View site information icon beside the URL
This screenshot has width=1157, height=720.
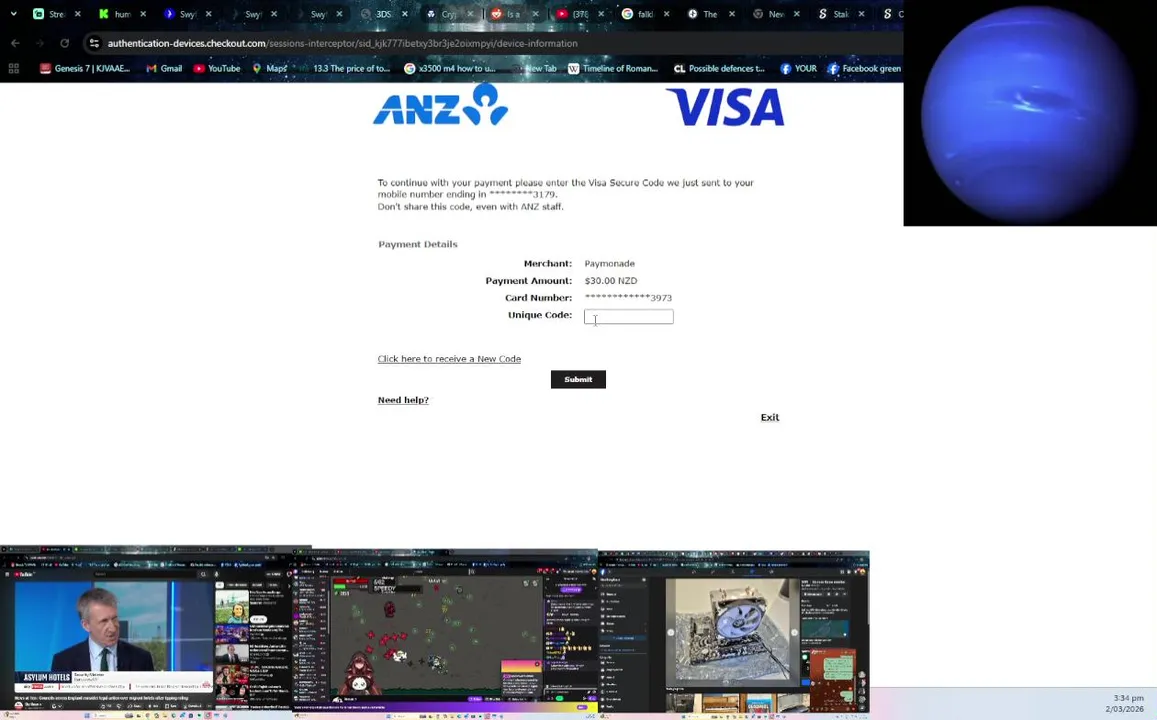tap(94, 44)
